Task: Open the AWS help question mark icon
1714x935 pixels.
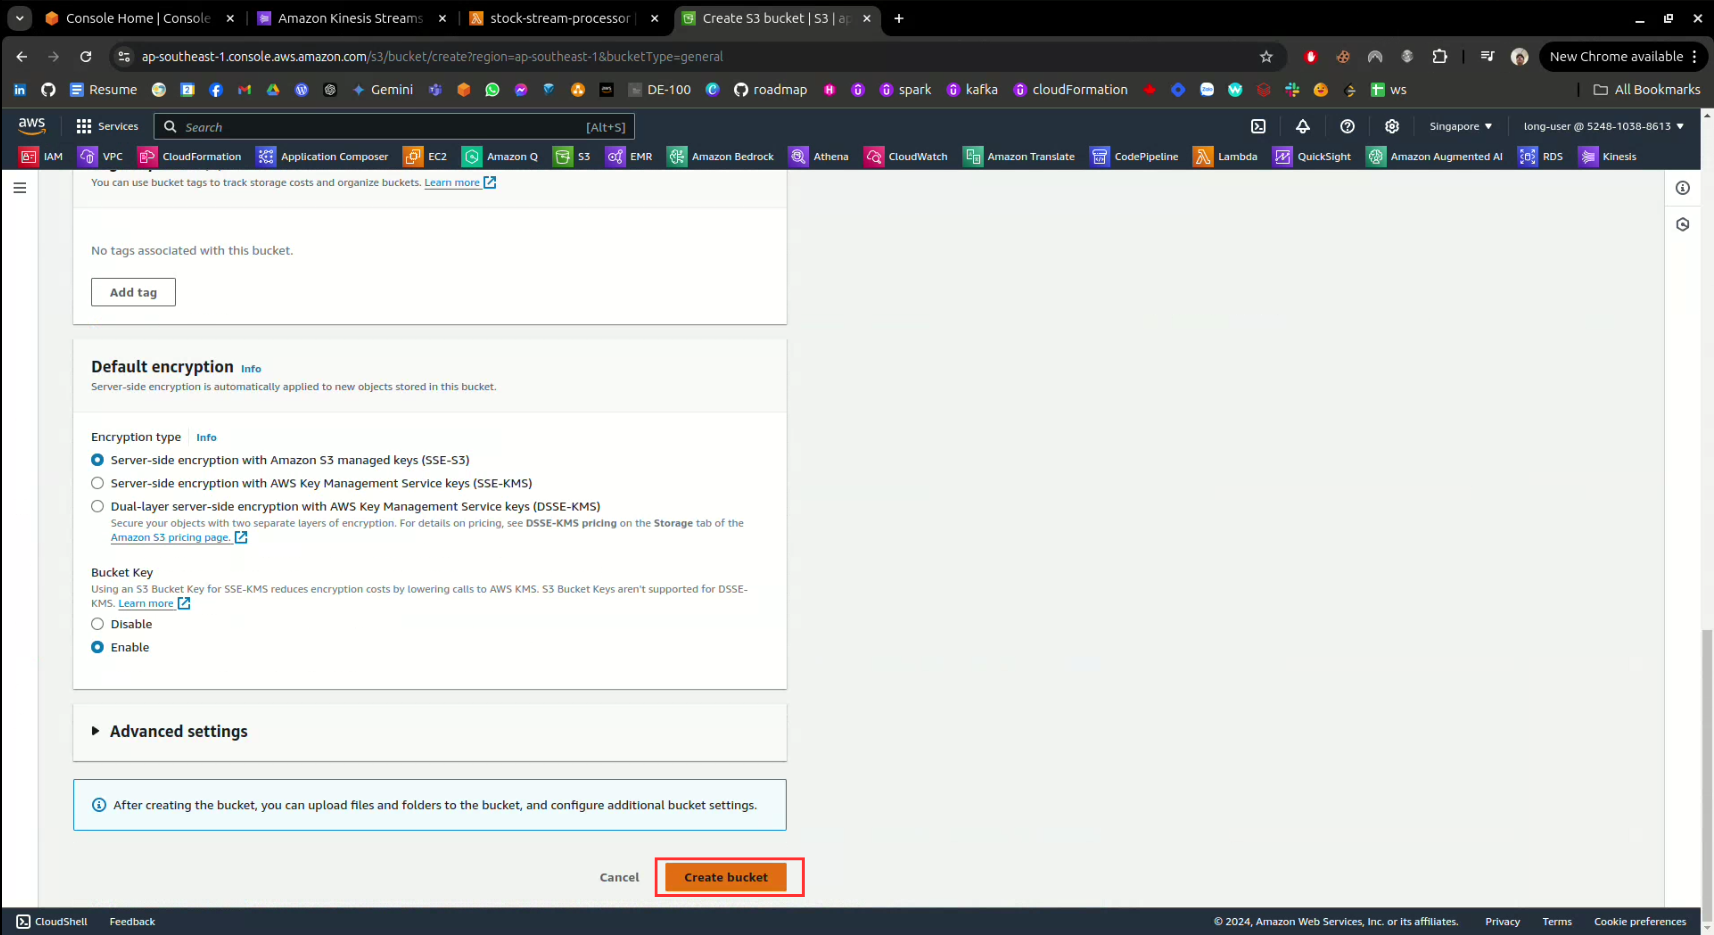Action: click(x=1347, y=127)
